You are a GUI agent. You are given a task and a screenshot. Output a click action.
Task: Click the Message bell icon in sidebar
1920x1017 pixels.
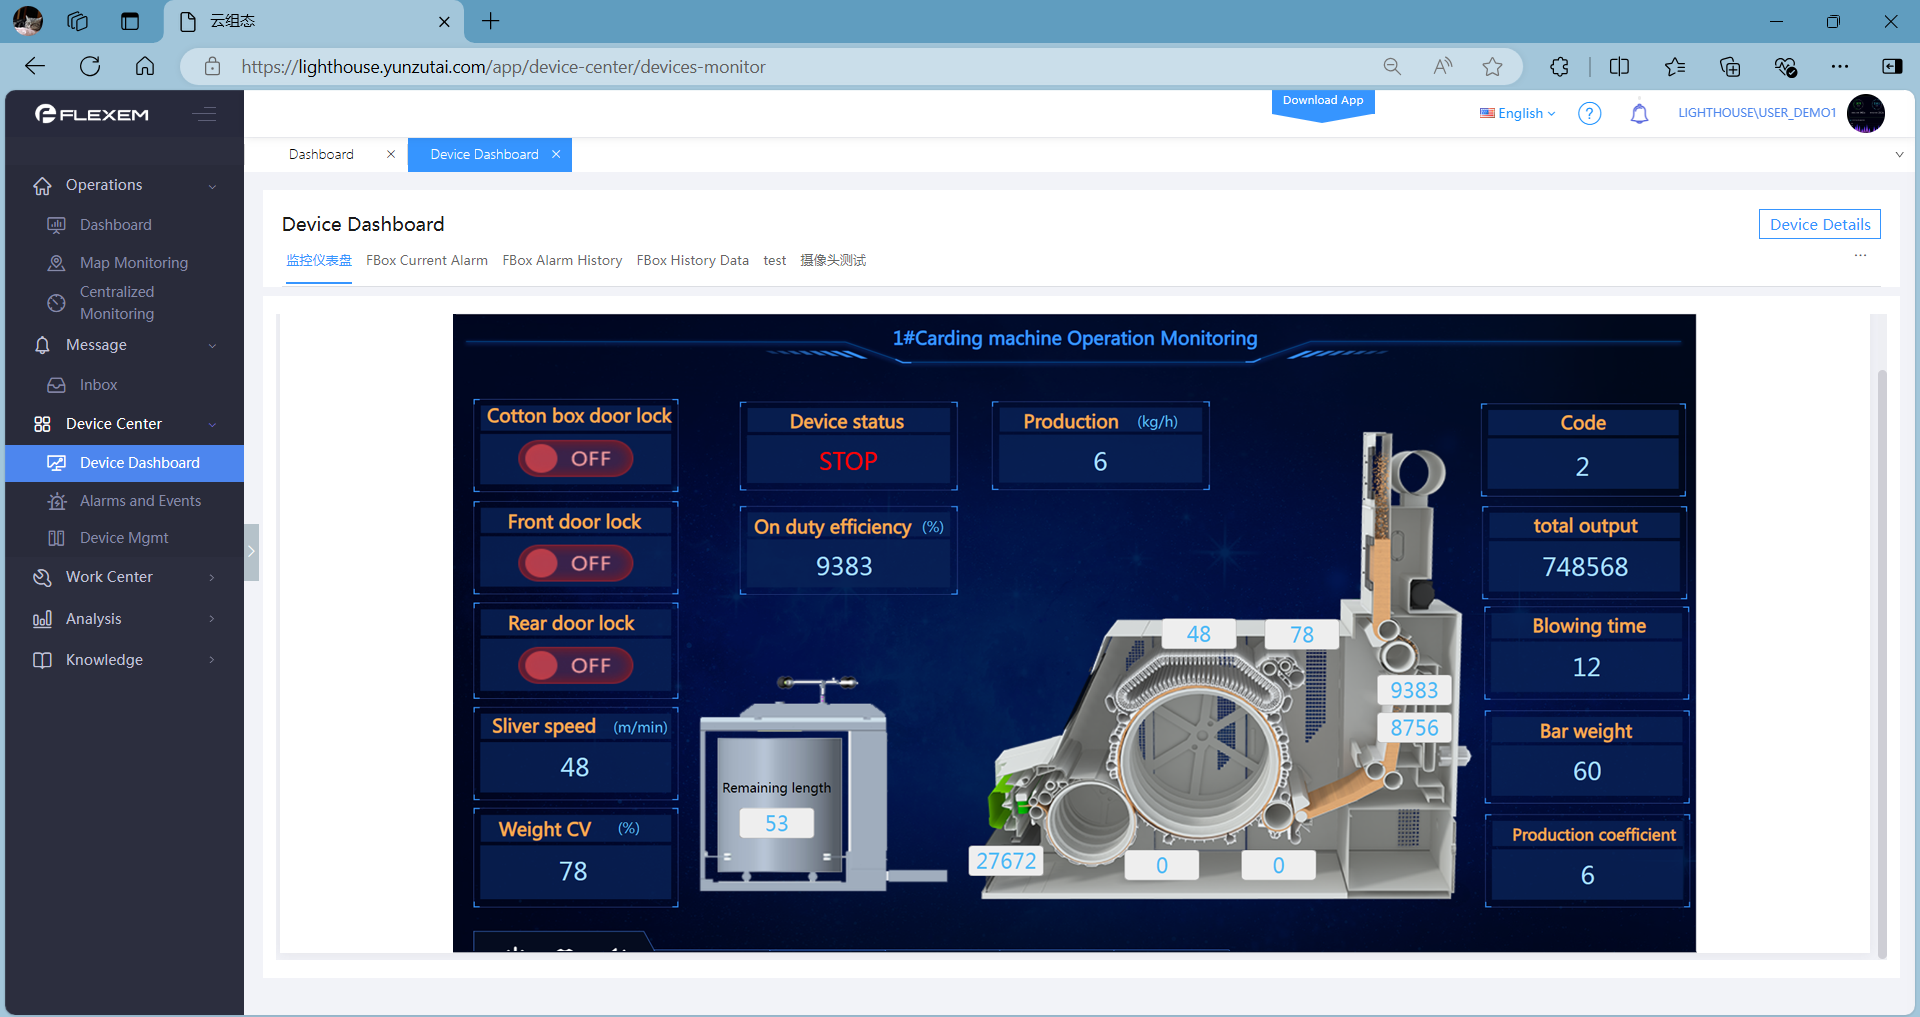pos(42,345)
